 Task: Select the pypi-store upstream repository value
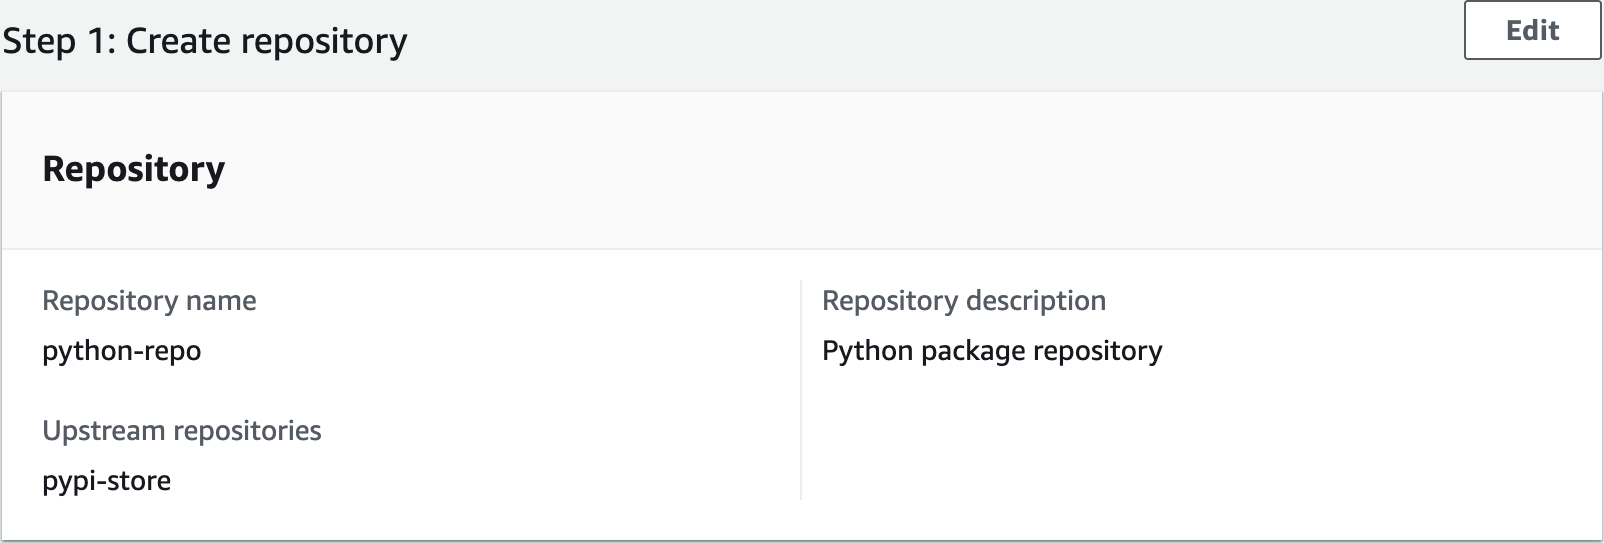point(106,481)
